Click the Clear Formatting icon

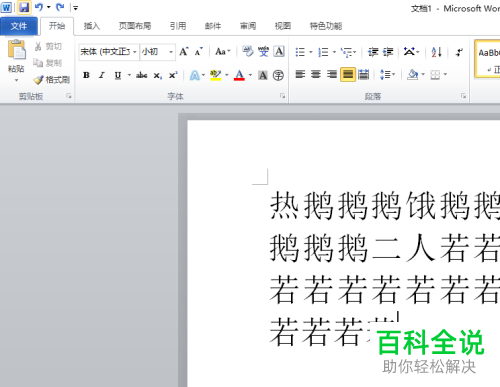[x=248, y=52]
